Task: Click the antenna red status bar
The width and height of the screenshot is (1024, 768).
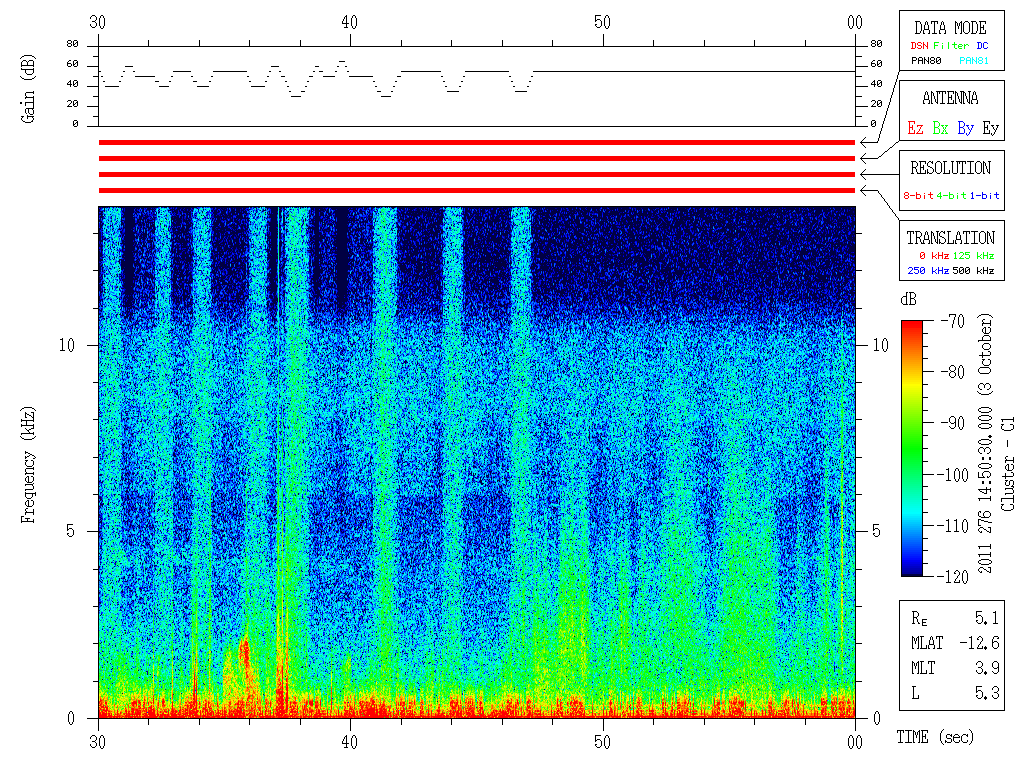Action: (477, 159)
